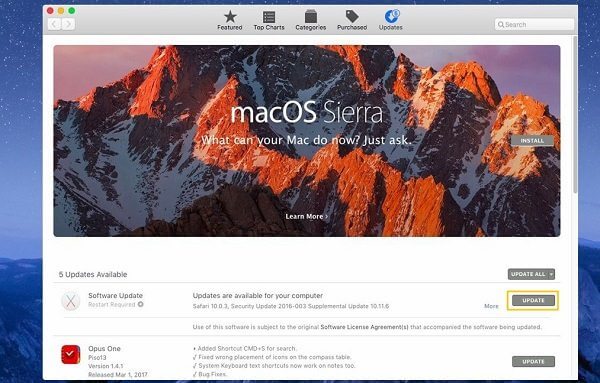The width and height of the screenshot is (600, 383).
Task: Select the "5 Updates Available" heading
Action: point(93,274)
